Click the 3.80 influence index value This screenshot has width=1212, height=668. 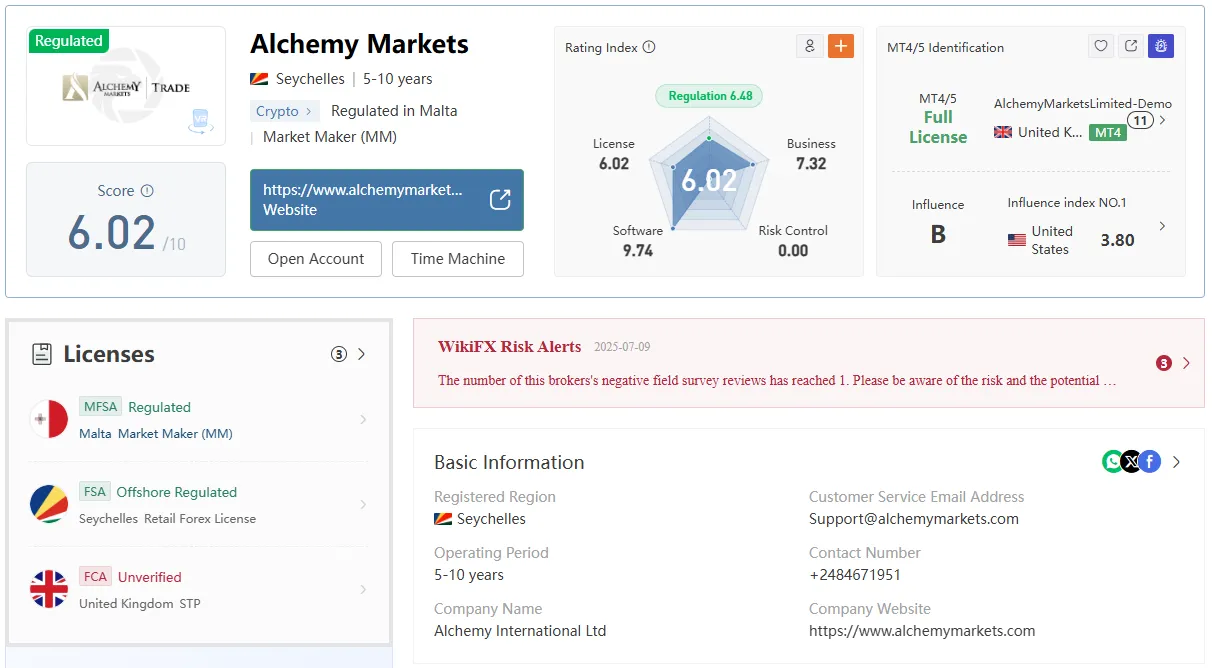point(1117,240)
